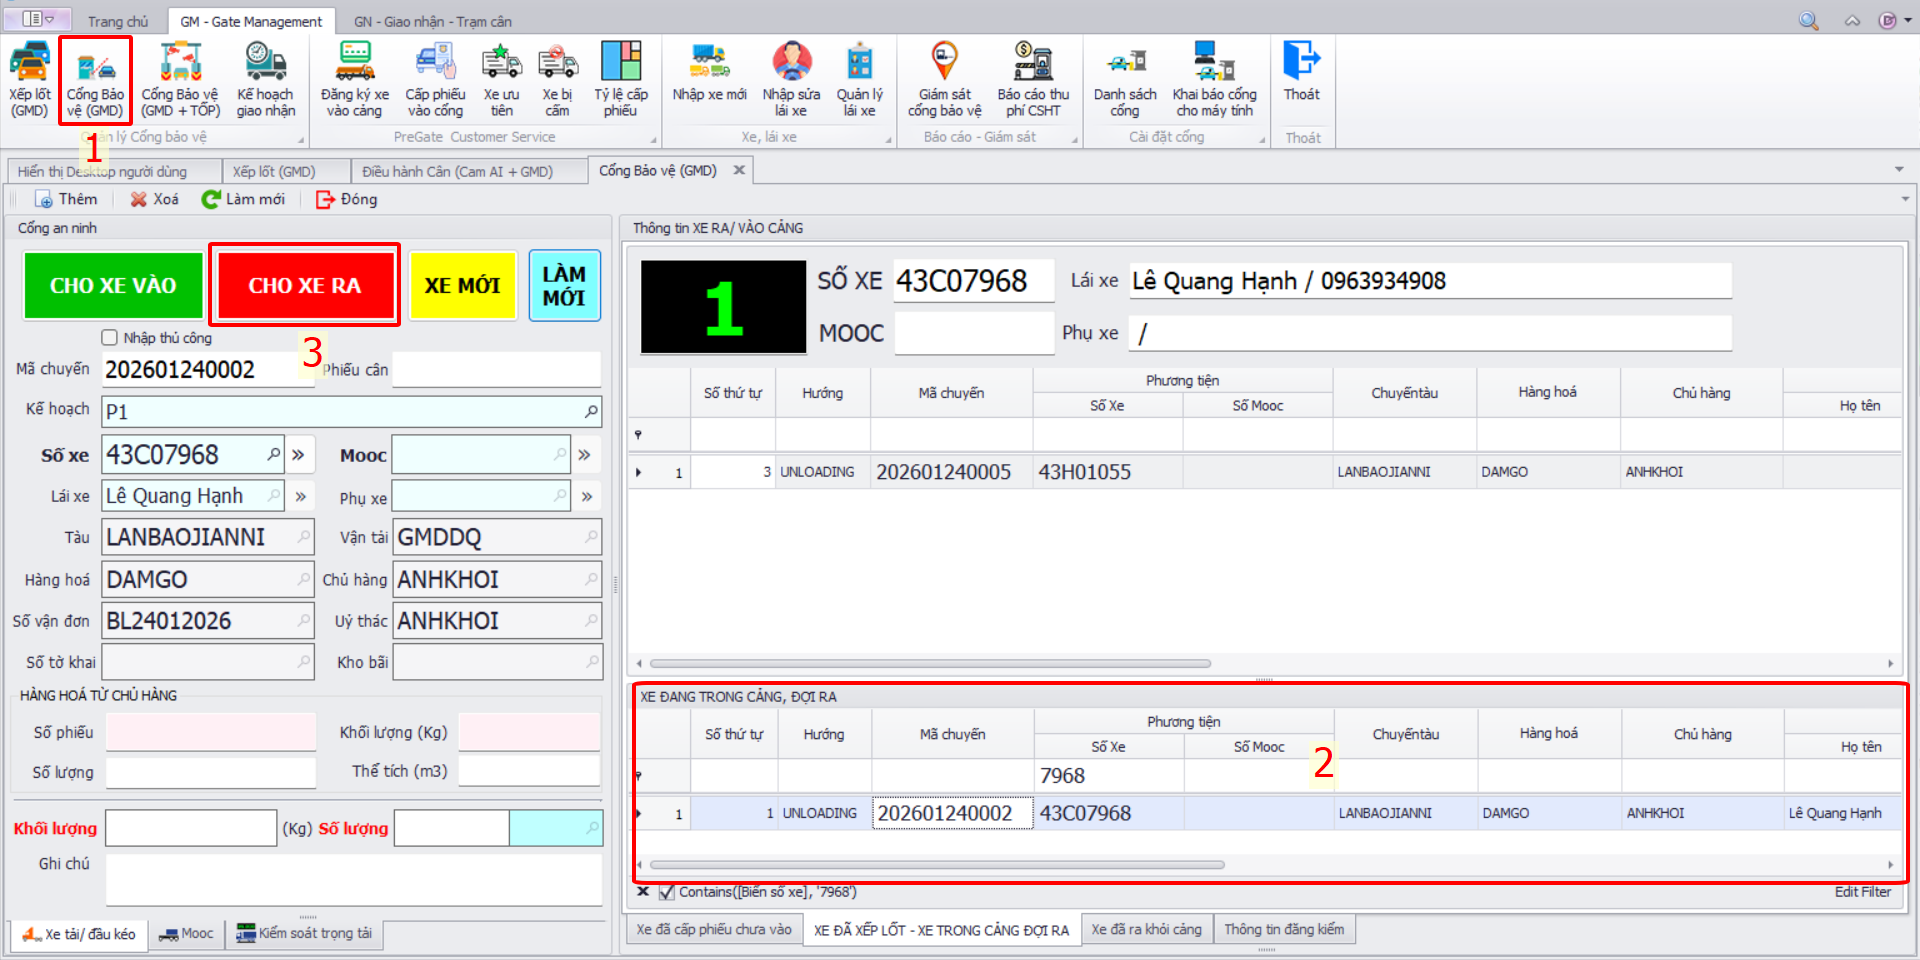
Task: Expand row 1 in upper vehicle grid
Action: [x=639, y=472]
